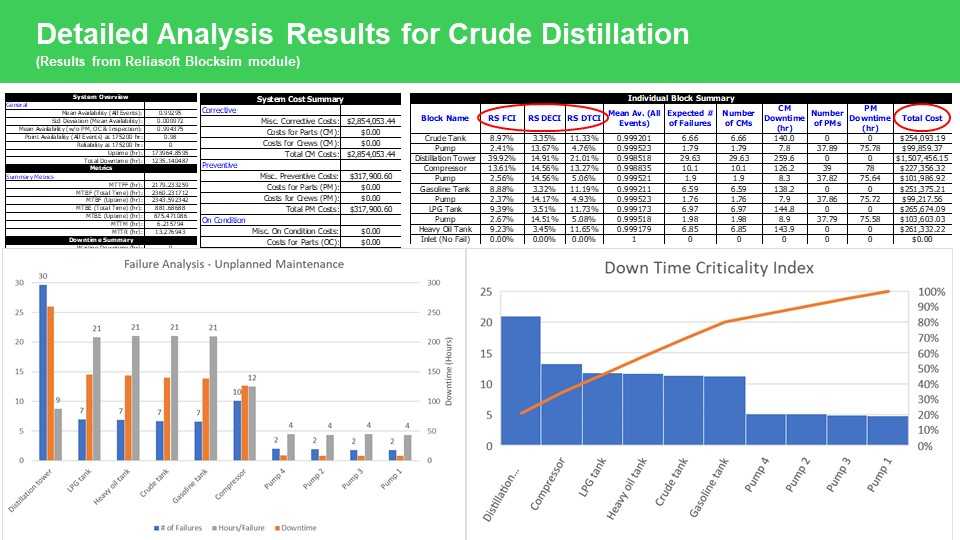
Task: Click the 'Preventive' link in cost summary
Action: 220,164
